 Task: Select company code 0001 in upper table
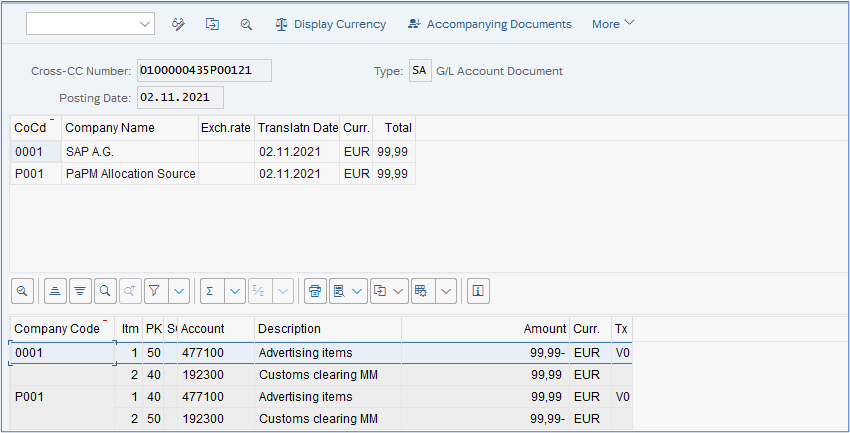[36, 152]
